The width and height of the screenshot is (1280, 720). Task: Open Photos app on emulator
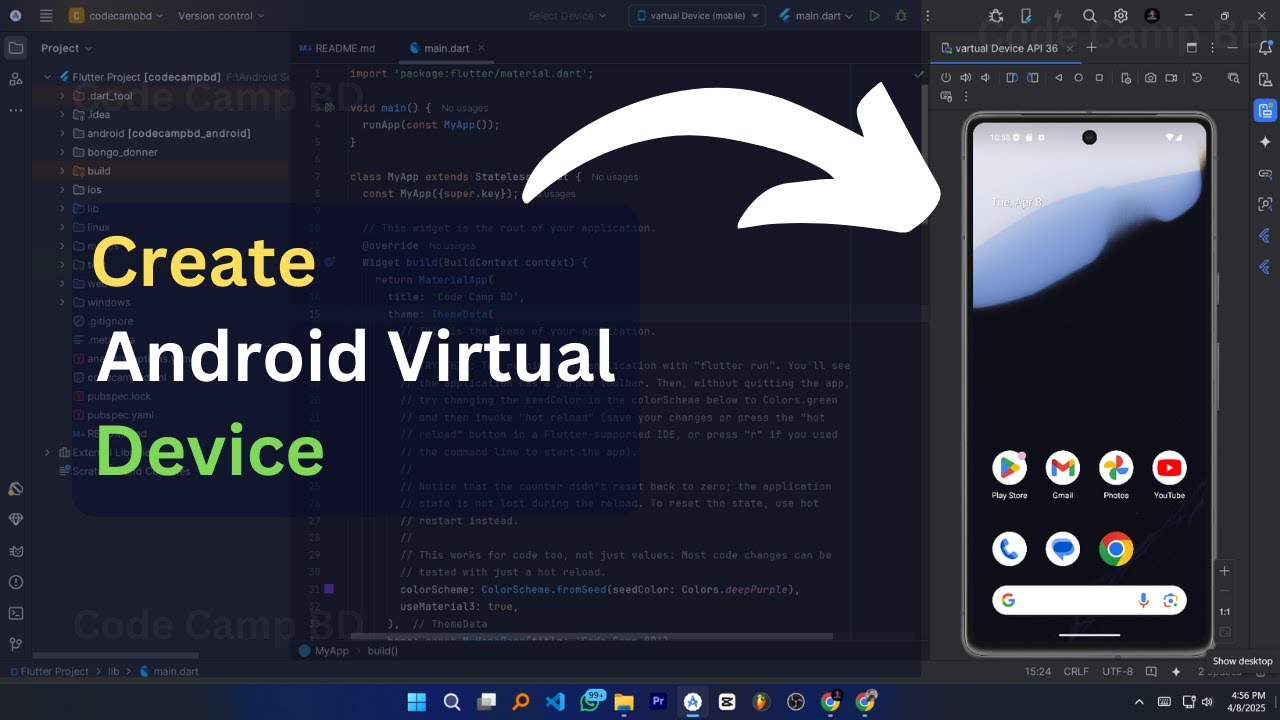point(1116,468)
